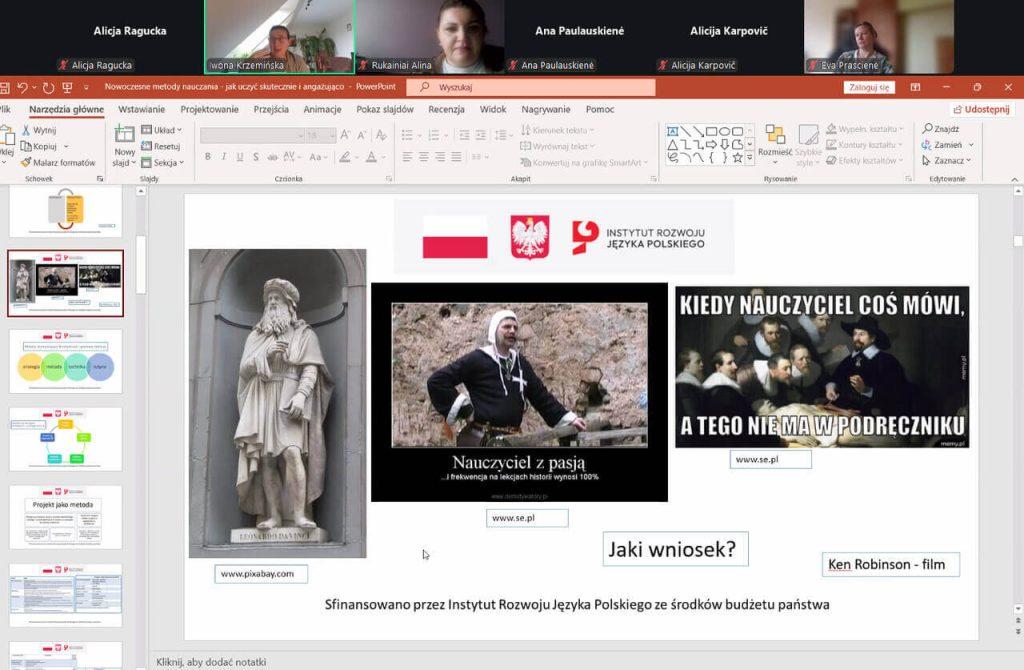Select the 'Projekt jako metoda' slide thumbnail
1024x670 pixels.
[65, 517]
